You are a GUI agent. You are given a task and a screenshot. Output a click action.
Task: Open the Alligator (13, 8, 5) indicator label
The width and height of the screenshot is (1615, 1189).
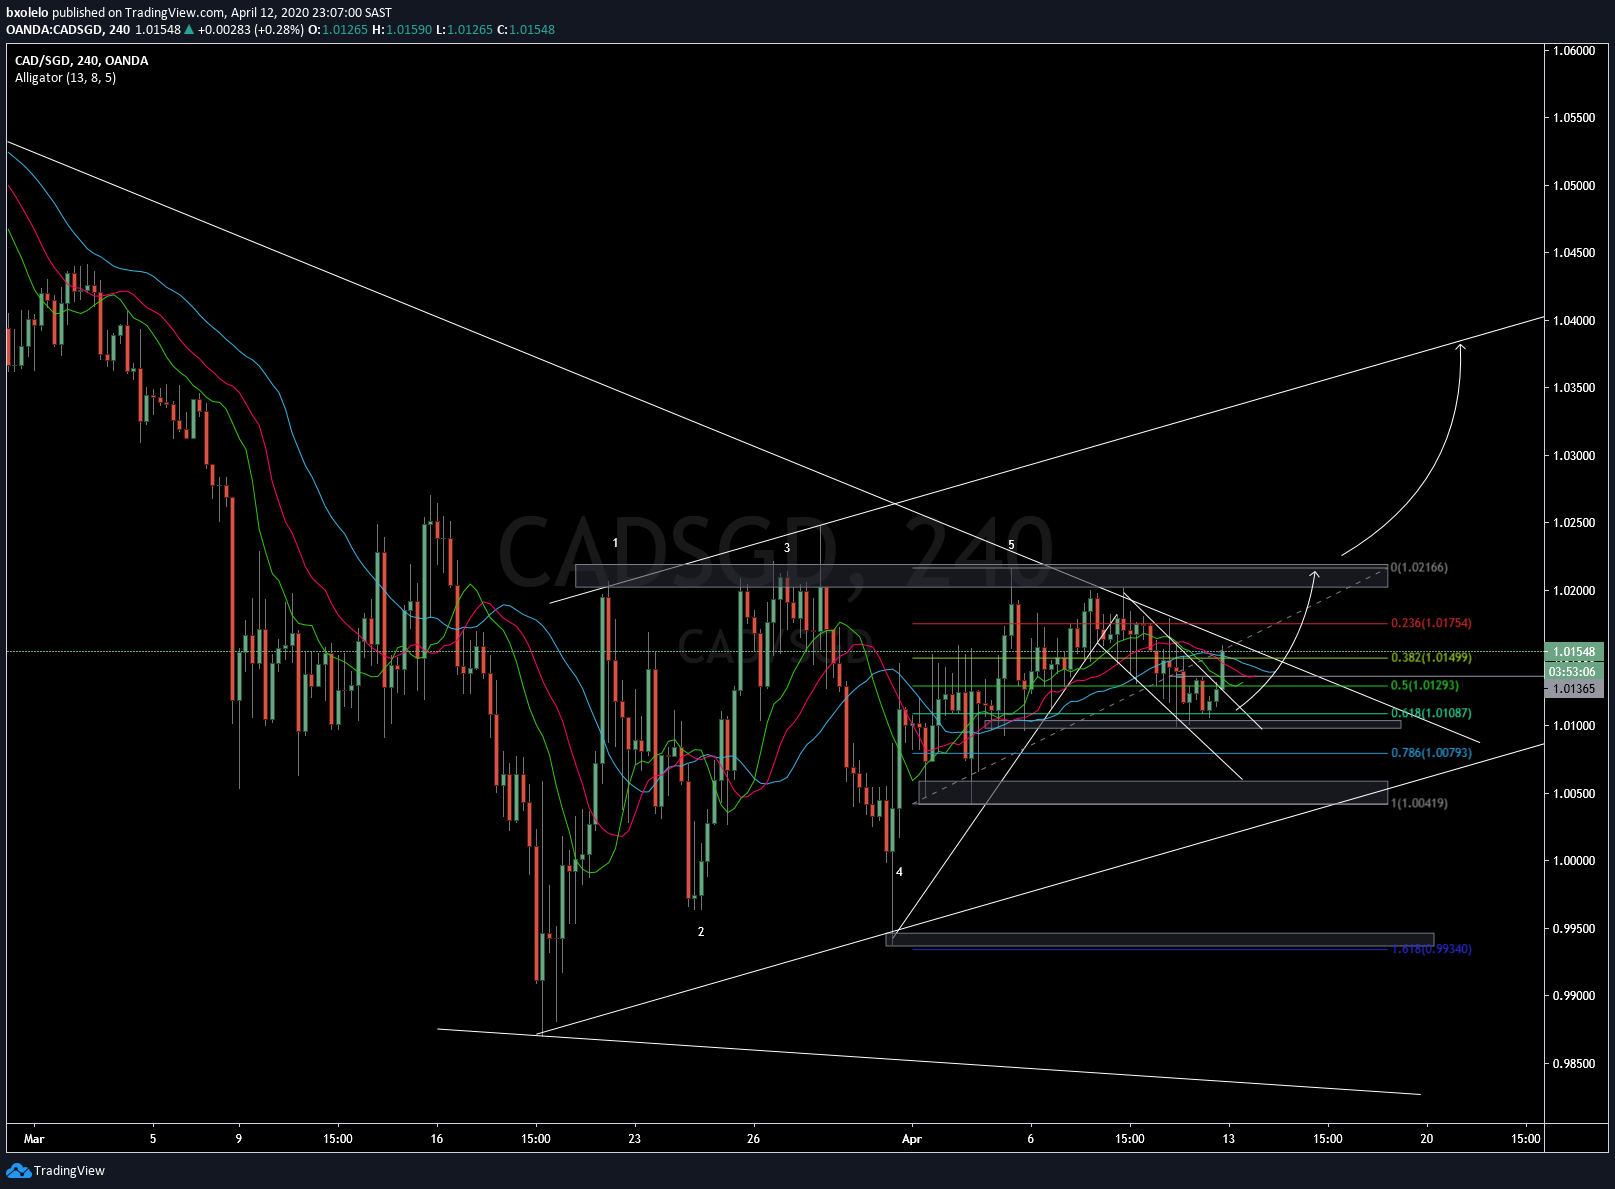pos(65,77)
